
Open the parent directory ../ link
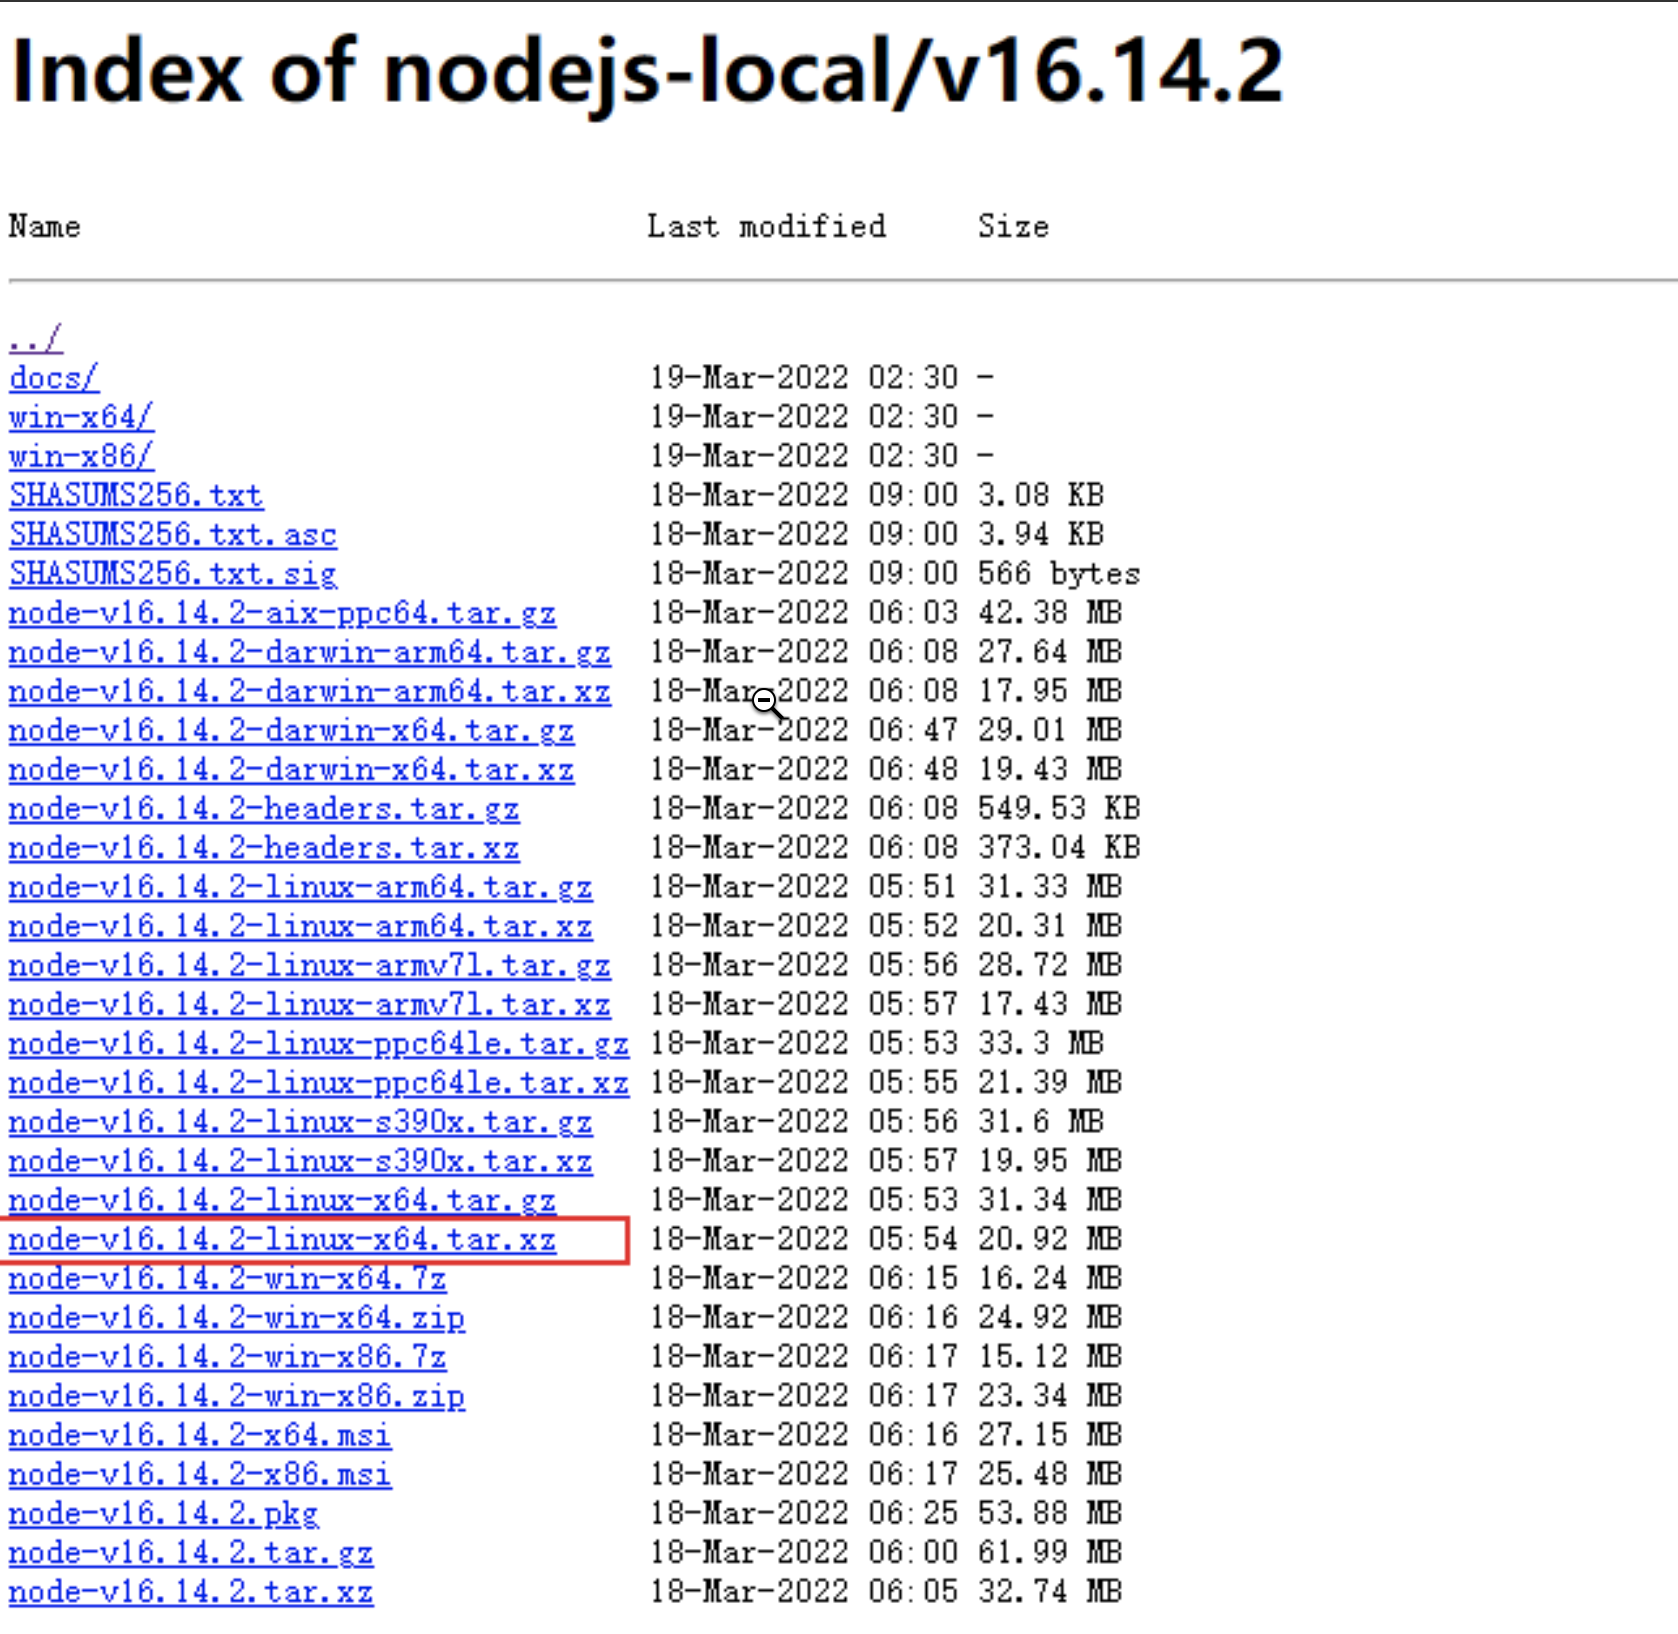tap(35, 339)
